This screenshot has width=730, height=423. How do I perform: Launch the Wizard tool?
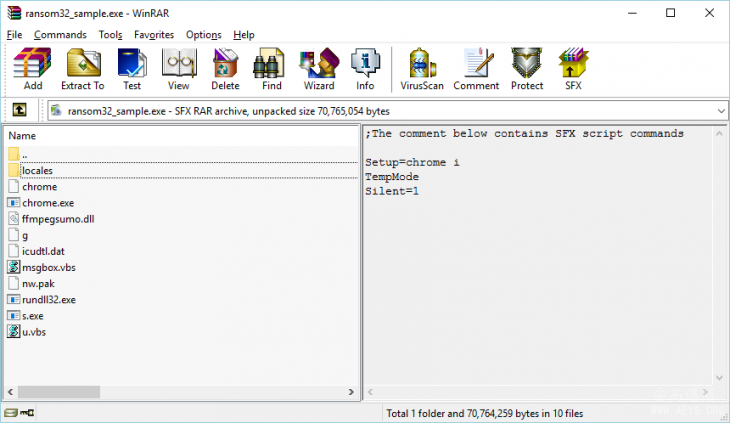click(x=319, y=68)
